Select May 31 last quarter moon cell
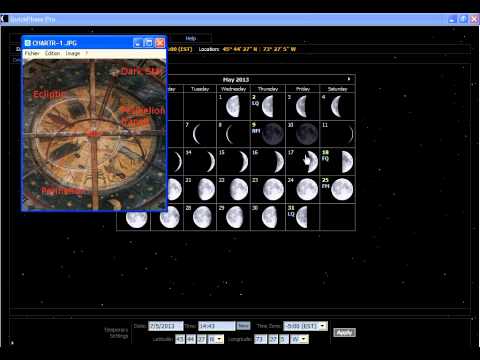This screenshot has height=360, width=480. click(302, 217)
